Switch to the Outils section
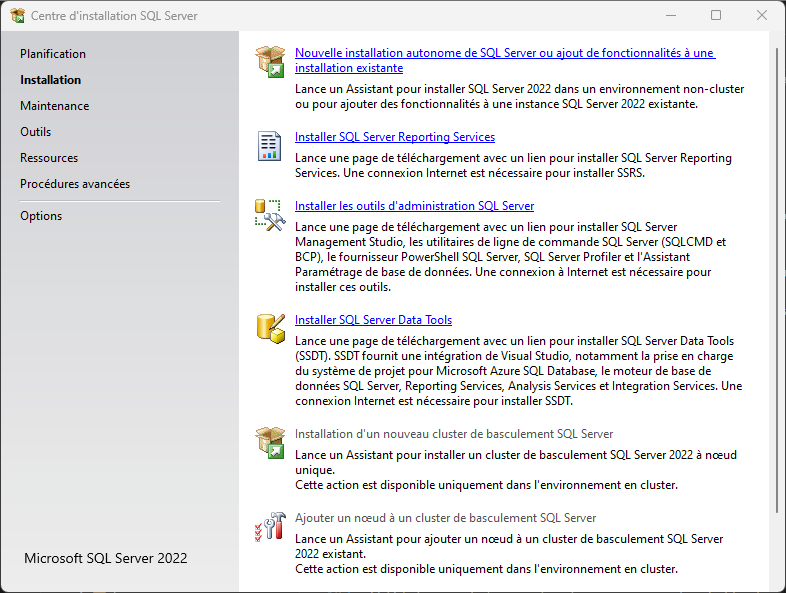This screenshot has width=786, height=593. (x=36, y=132)
